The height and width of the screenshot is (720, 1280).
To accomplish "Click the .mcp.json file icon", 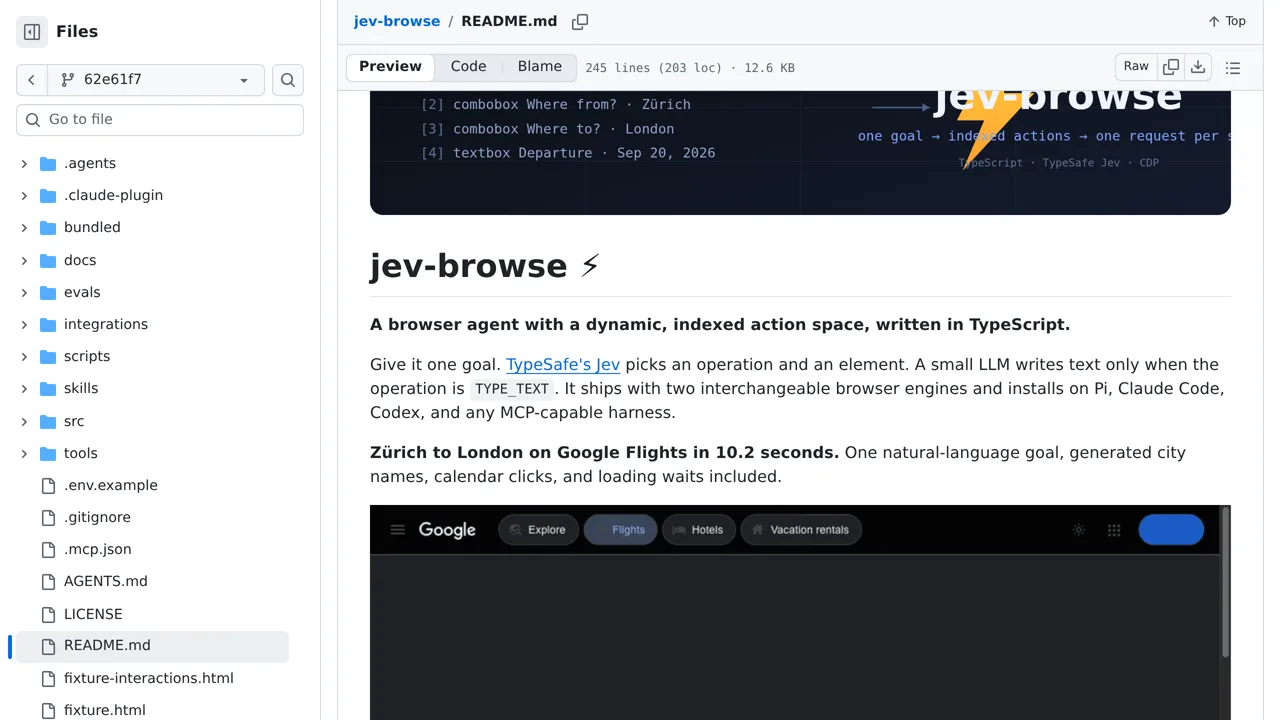I will [48, 549].
